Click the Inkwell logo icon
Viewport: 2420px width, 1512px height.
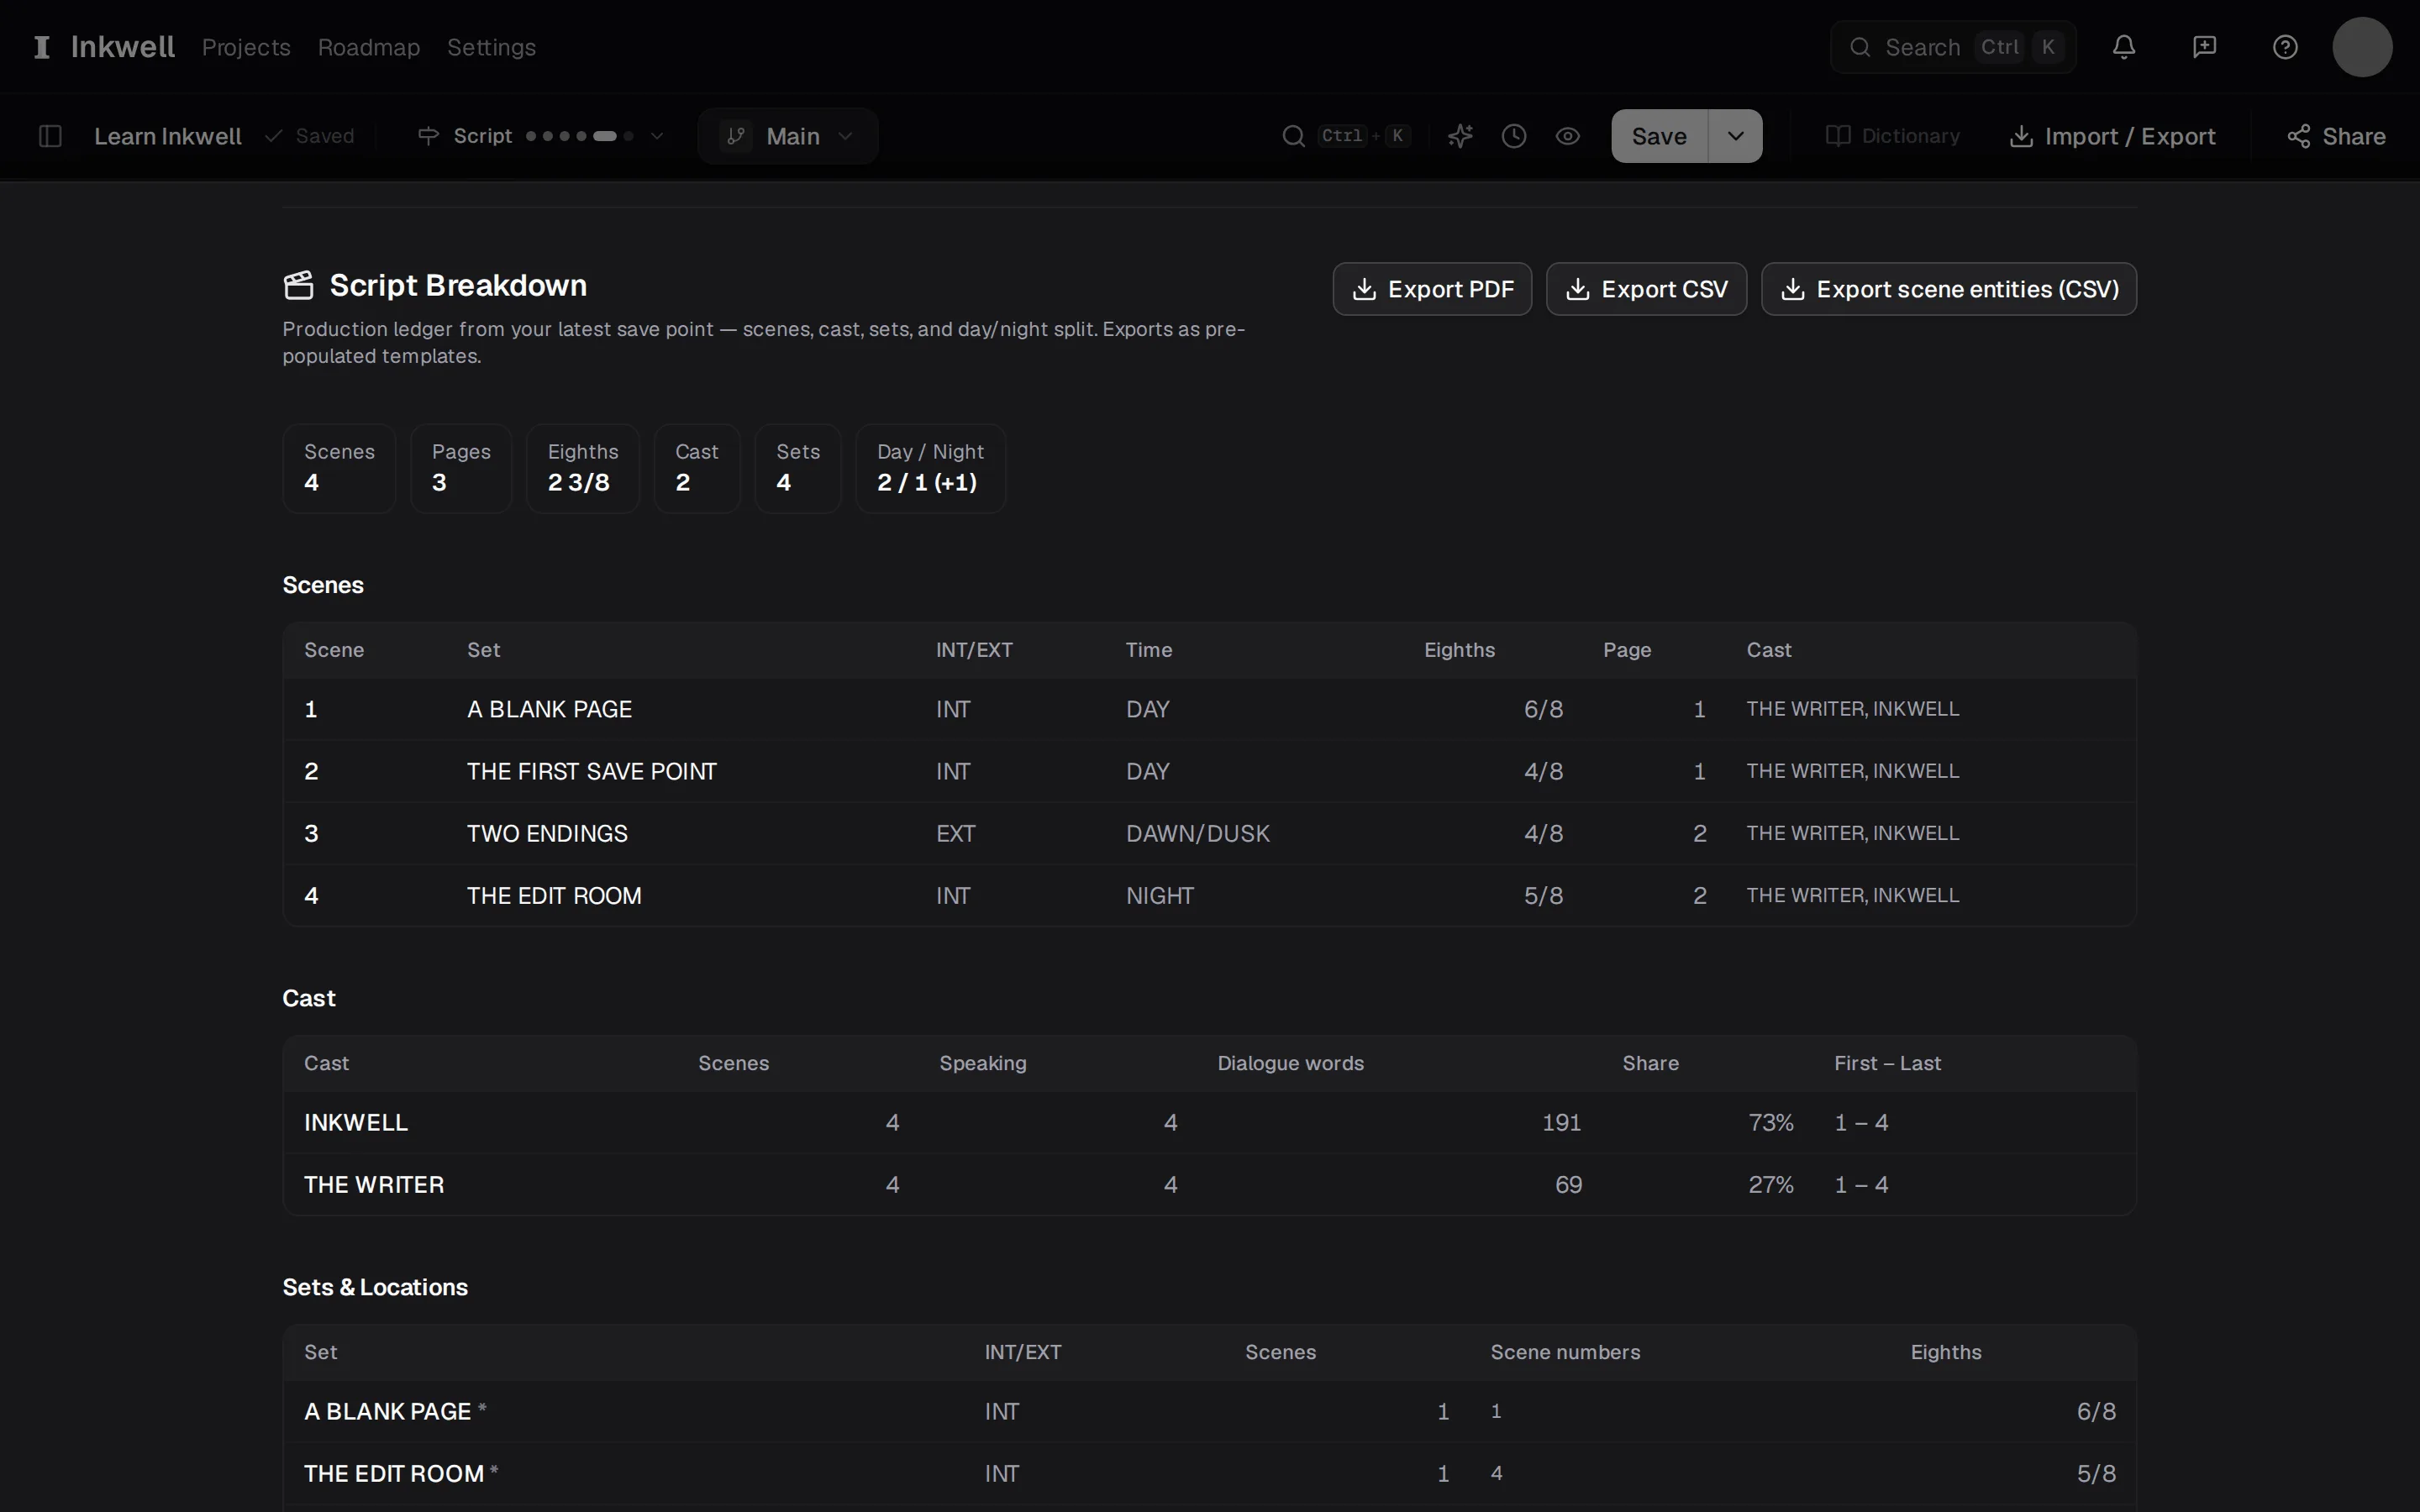42,47
